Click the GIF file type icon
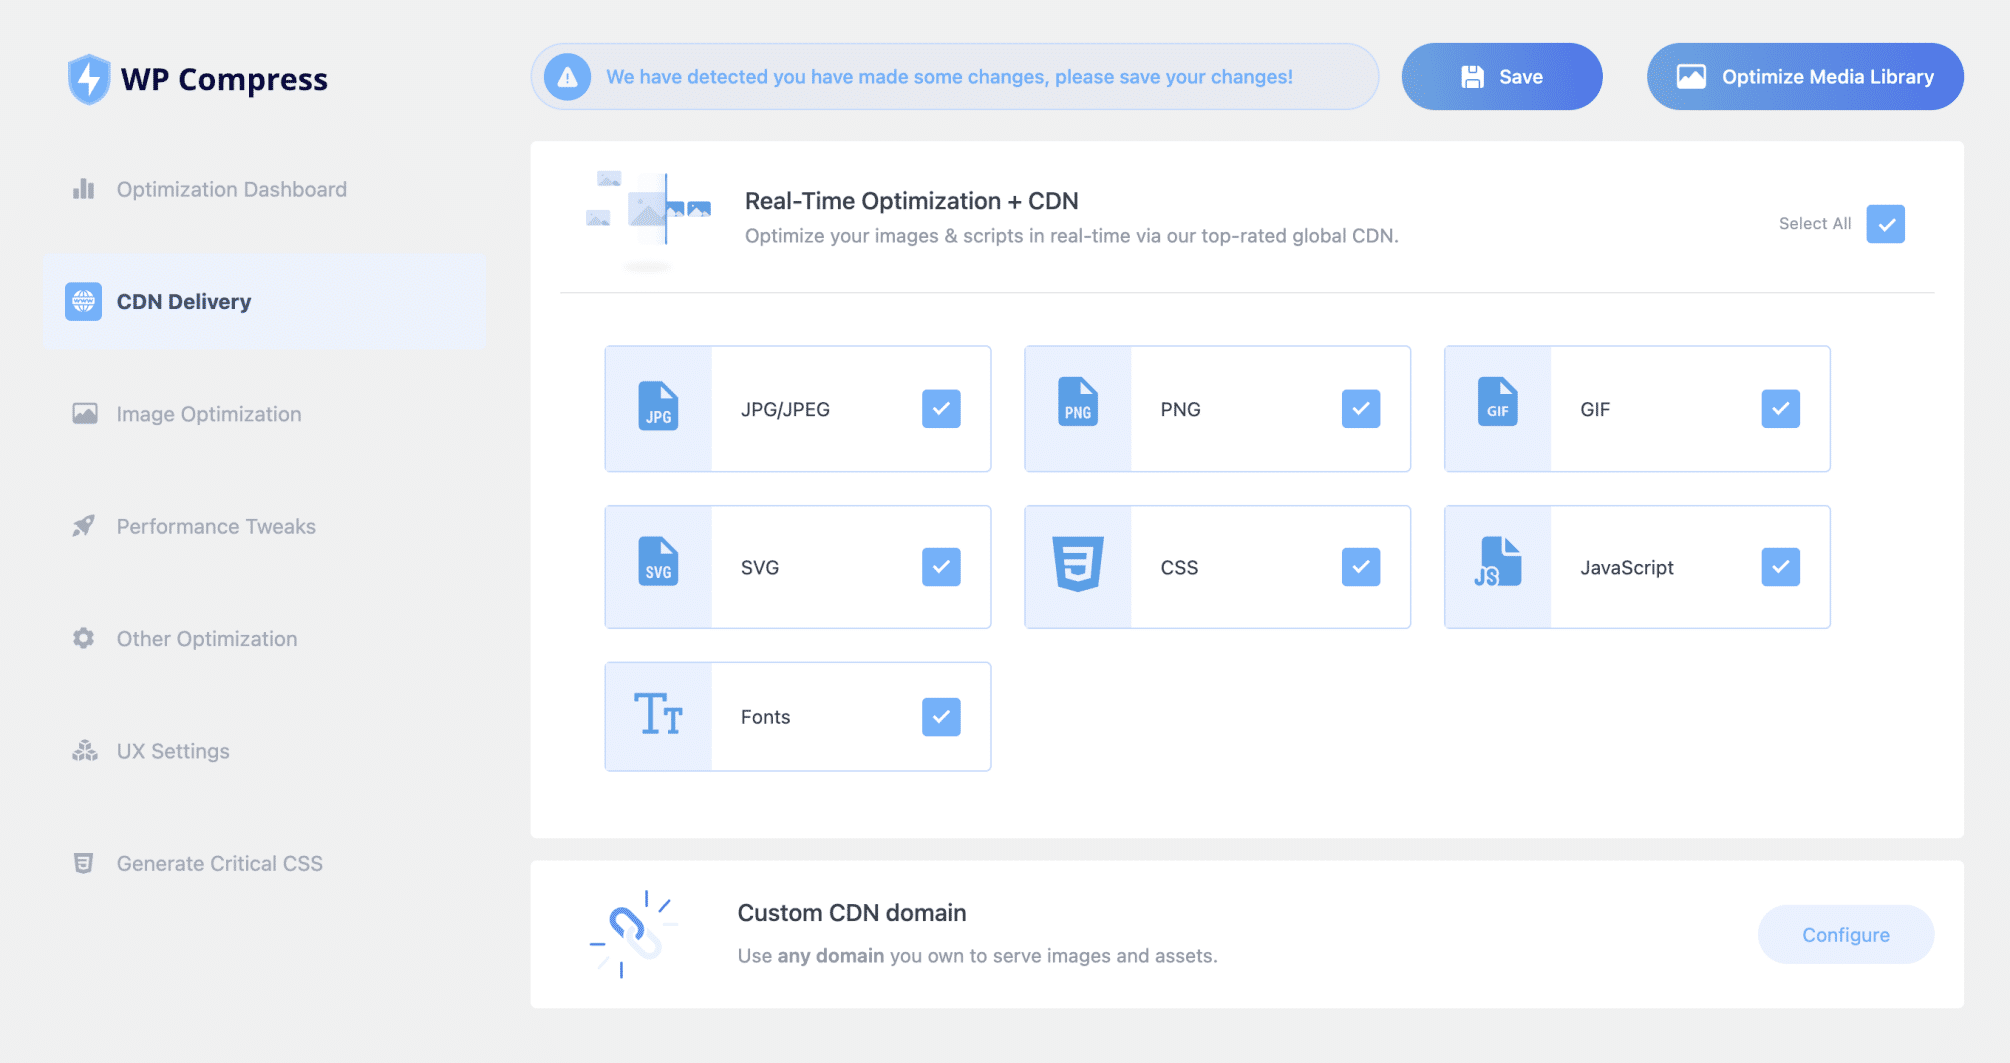Screen dimensions: 2010x1063 pos(1498,402)
